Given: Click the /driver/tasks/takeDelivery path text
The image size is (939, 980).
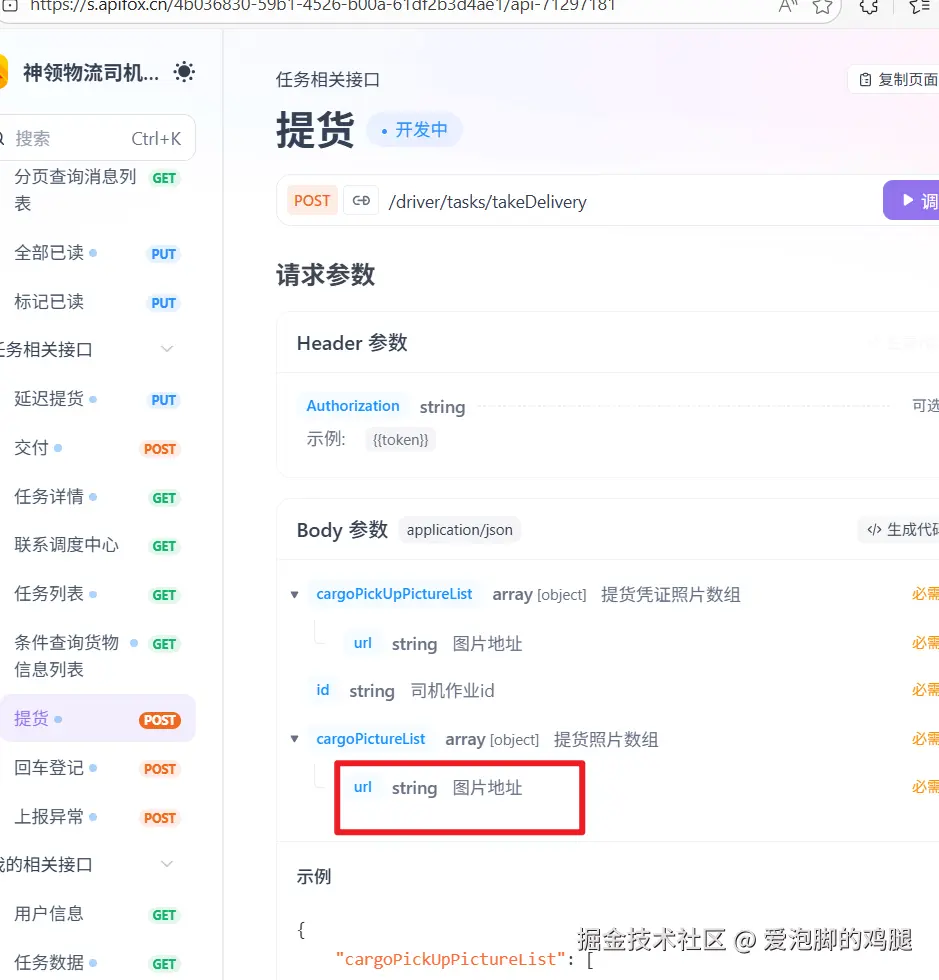Looking at the screenshot, I should tap(488, 202).
